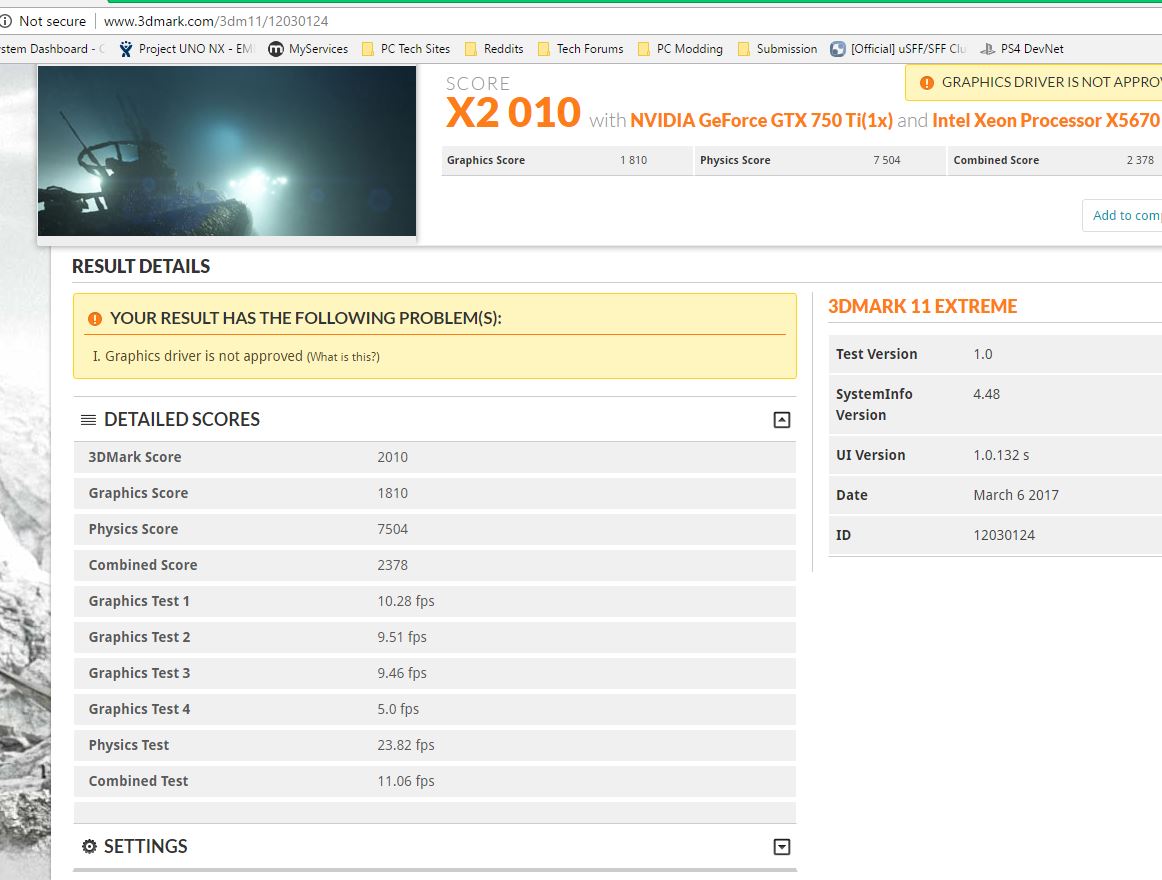Click the Settings gear icon
1162x880 pixels.
[89, 847]
